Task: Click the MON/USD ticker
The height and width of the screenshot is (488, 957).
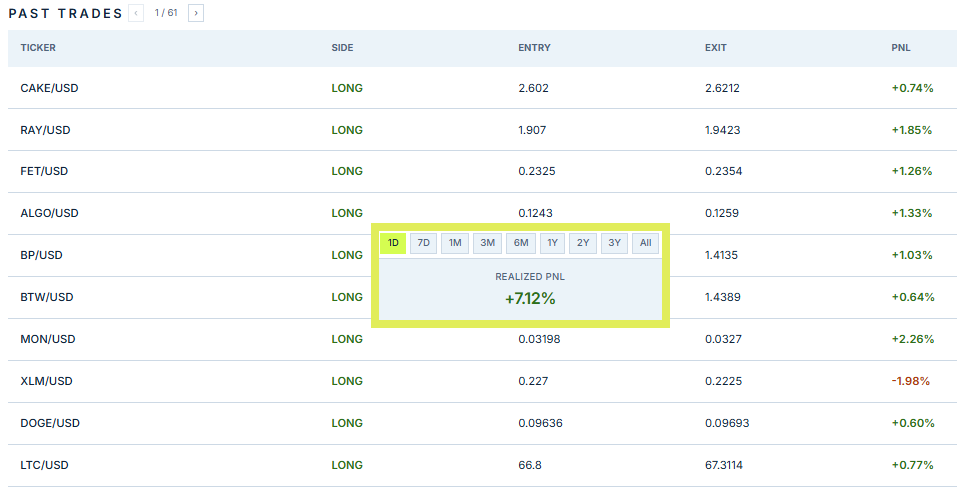Action: click(48, 339)
